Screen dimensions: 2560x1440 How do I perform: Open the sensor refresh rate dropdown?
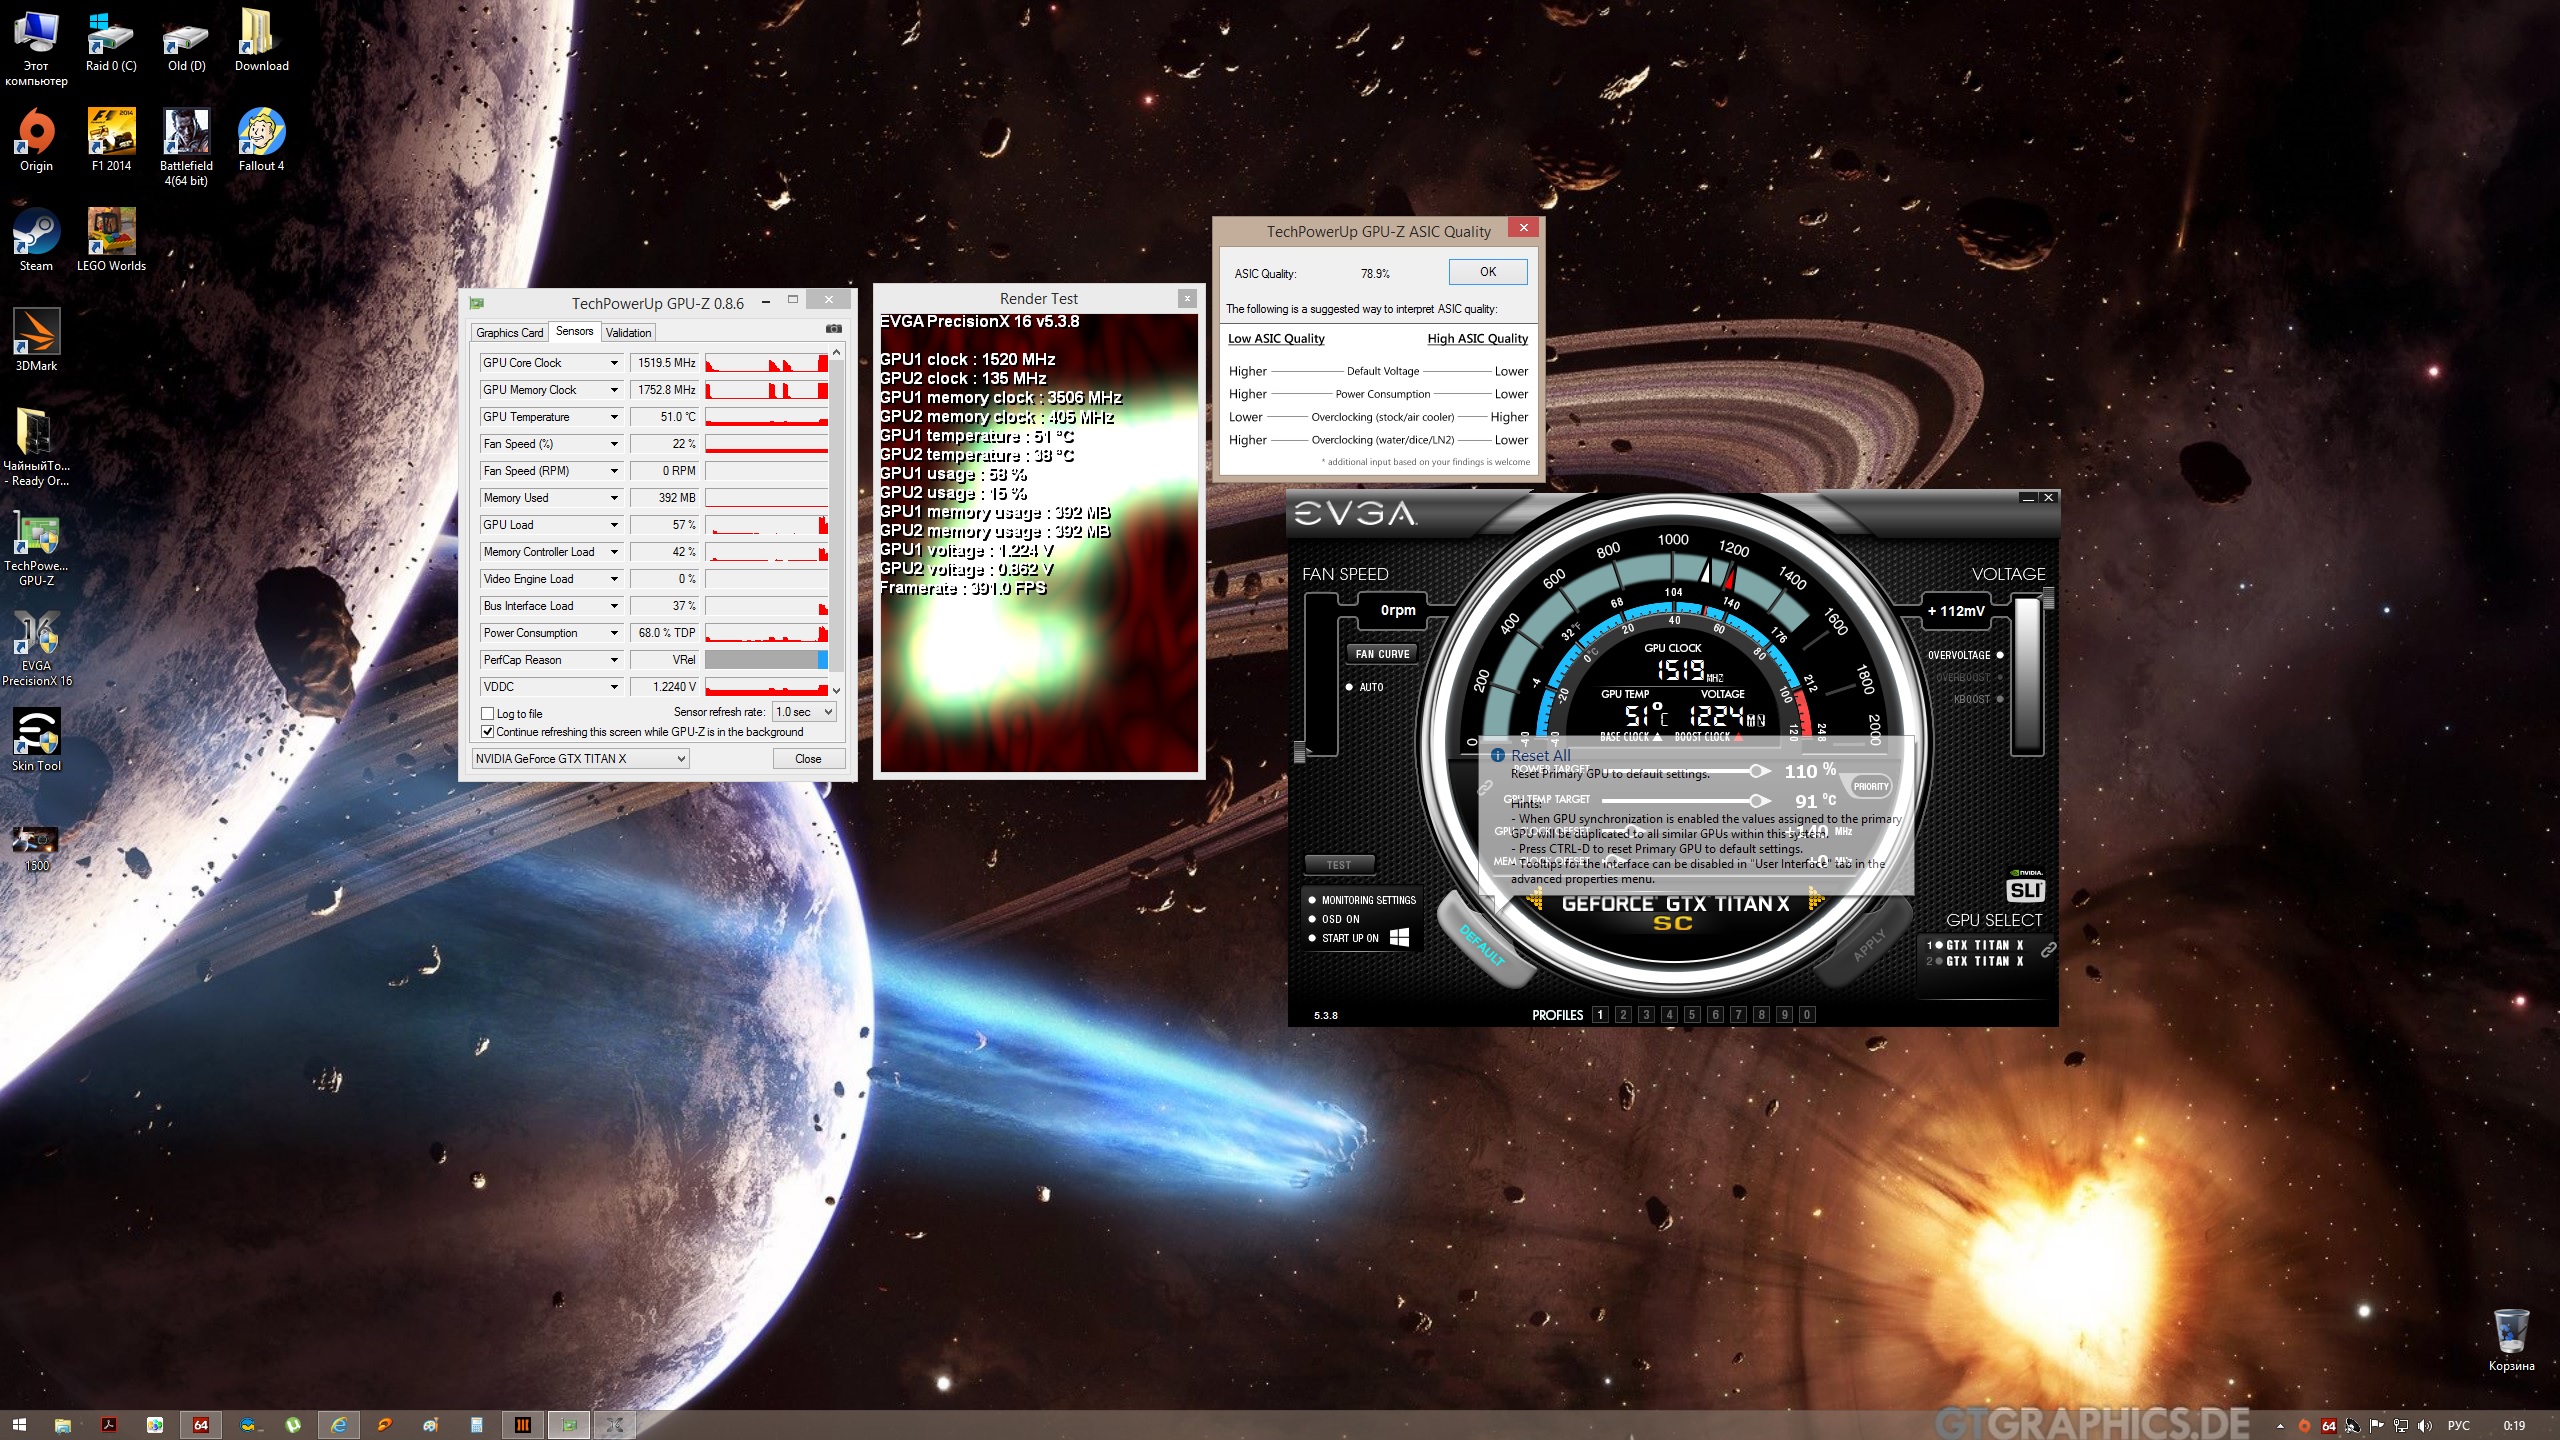tap(804, 712)
